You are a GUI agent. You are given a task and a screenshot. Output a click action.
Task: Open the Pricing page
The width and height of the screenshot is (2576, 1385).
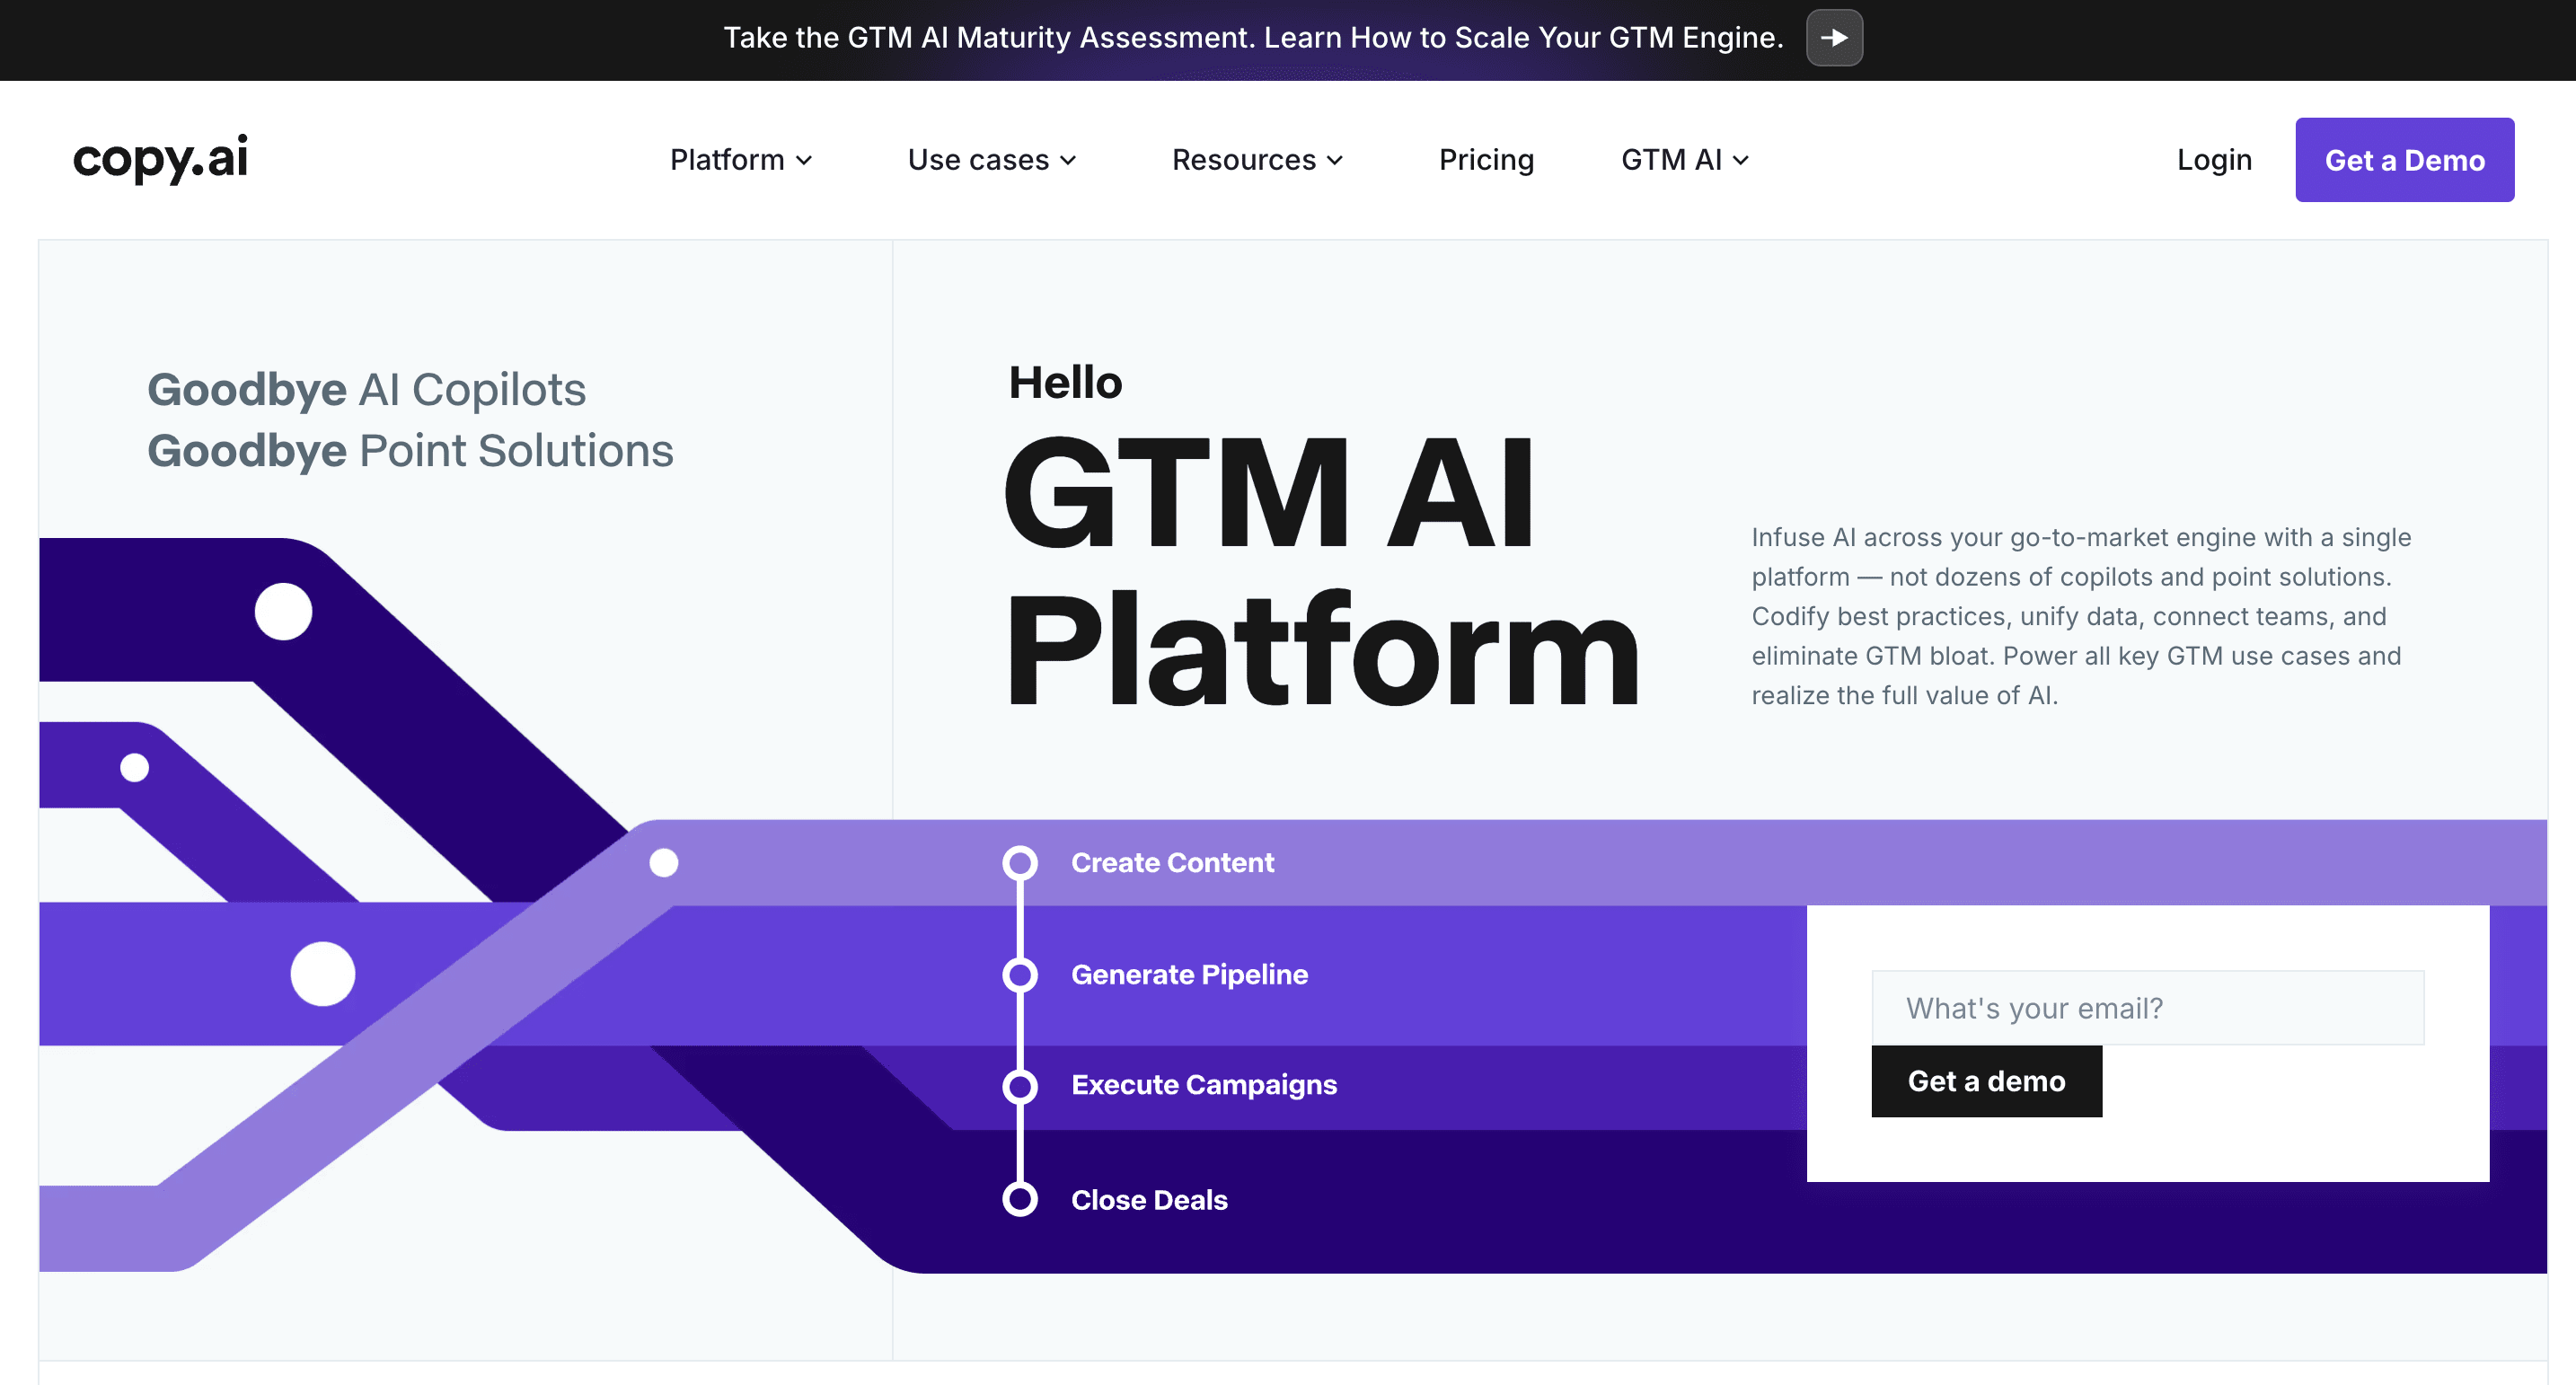(x=1486, y=160)
